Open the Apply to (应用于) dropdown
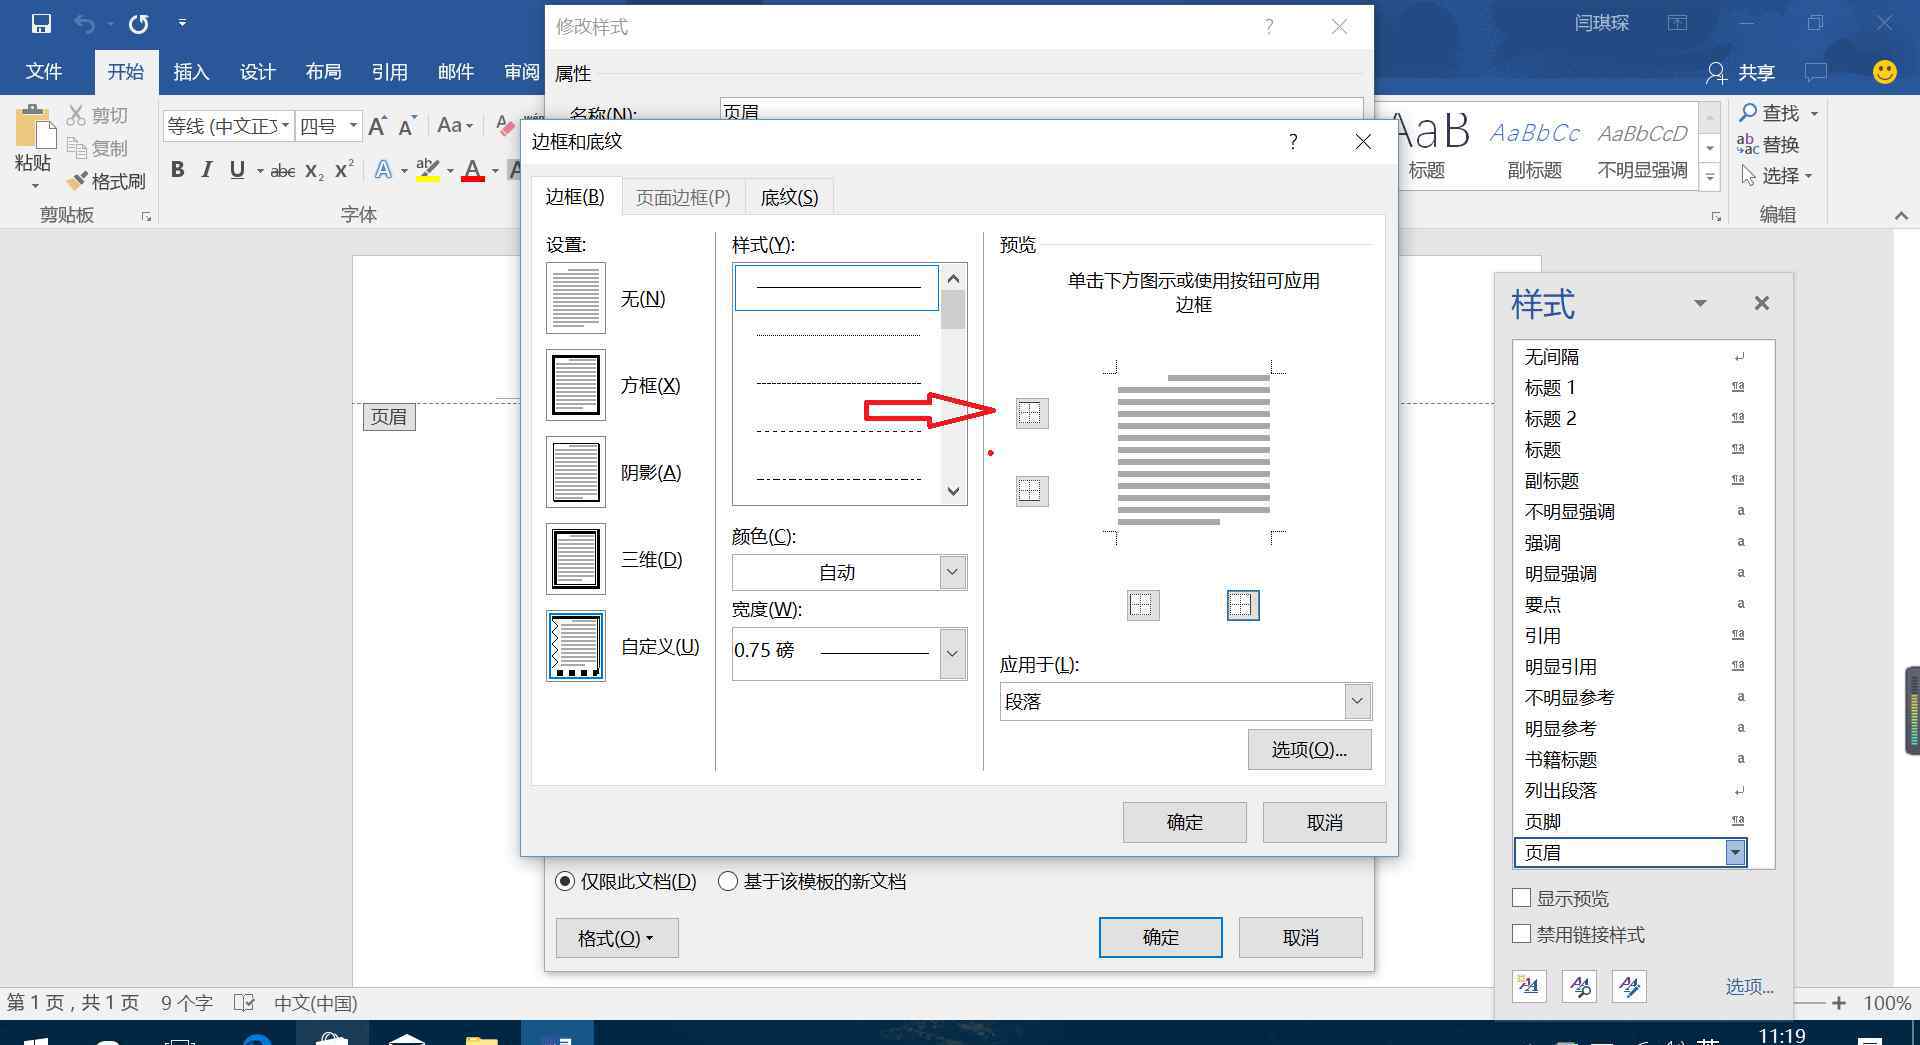This screenshot has width=1920, height=1045. click(1357, 701)
